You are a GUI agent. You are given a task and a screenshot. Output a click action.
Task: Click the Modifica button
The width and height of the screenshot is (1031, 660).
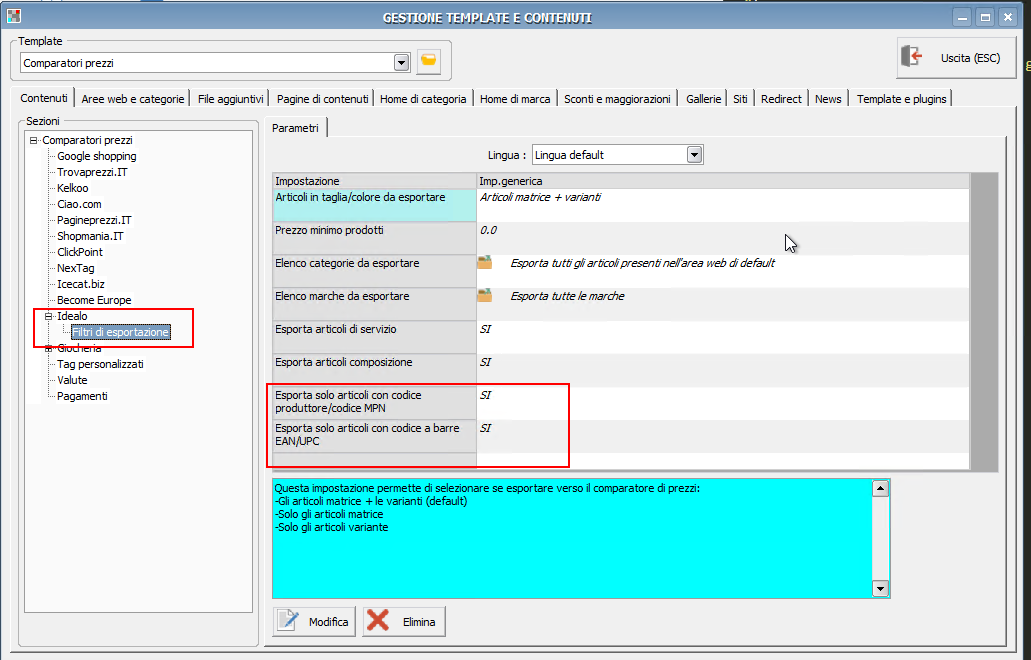point(314,621)
